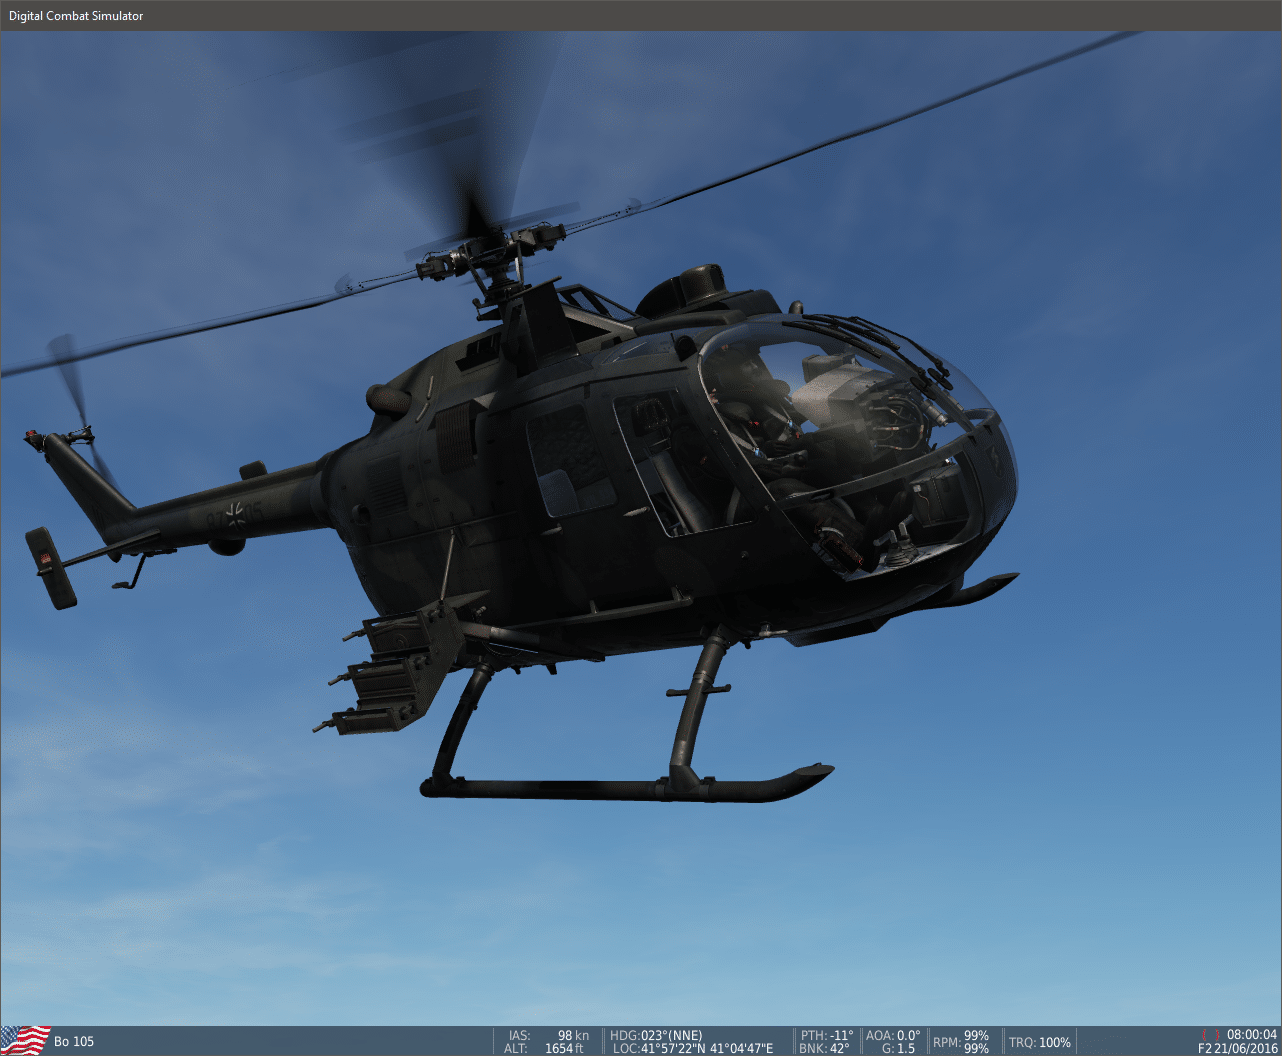Click the LOC coordinates readout

coord(692,1048)
